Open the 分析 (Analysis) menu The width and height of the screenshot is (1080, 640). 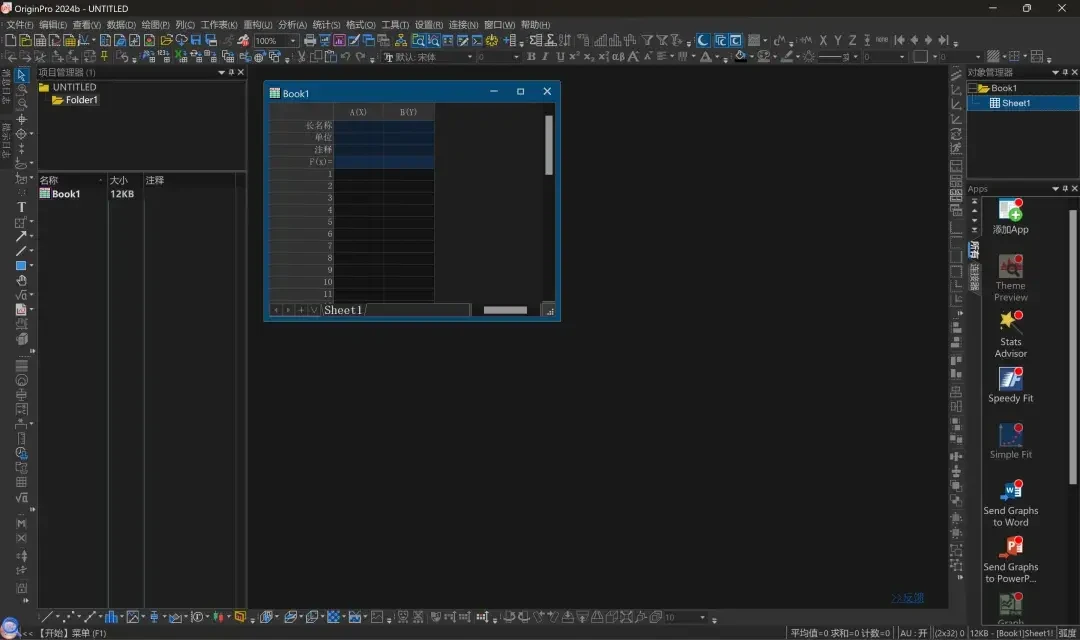[x=292, y=25]
